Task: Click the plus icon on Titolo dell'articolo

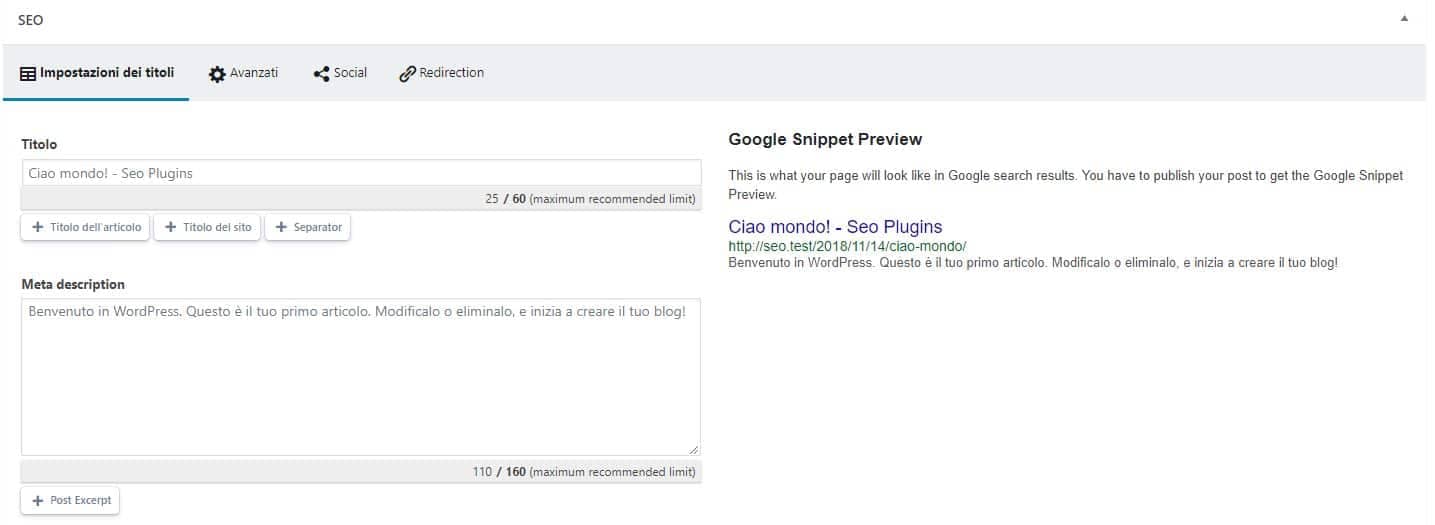Action: click(38, 228)
